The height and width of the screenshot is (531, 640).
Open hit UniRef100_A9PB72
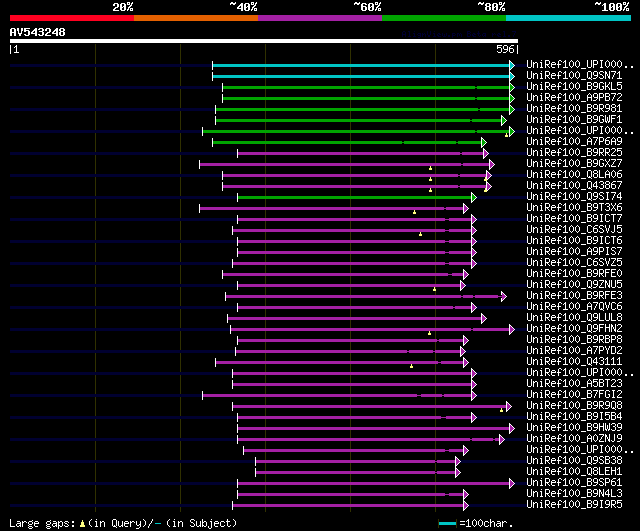574,98
